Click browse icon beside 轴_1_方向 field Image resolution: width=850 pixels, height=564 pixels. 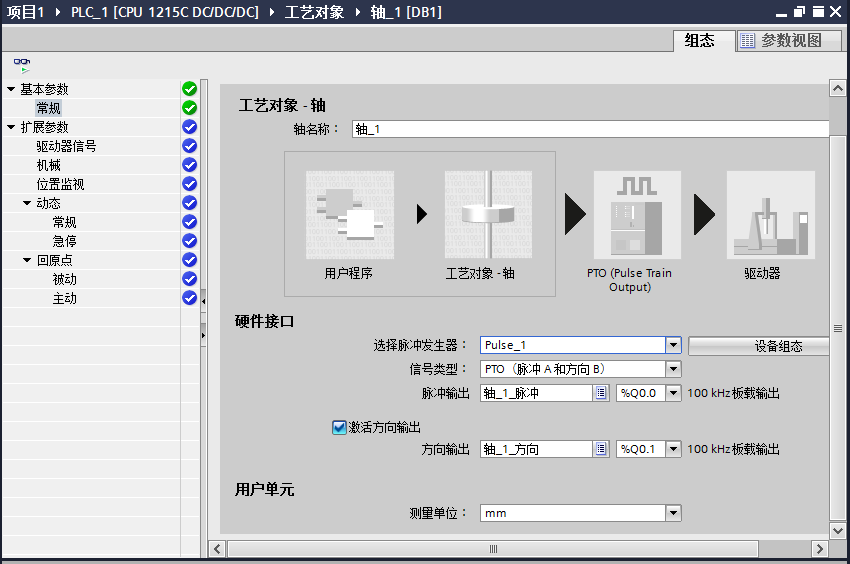pos(601,449)
